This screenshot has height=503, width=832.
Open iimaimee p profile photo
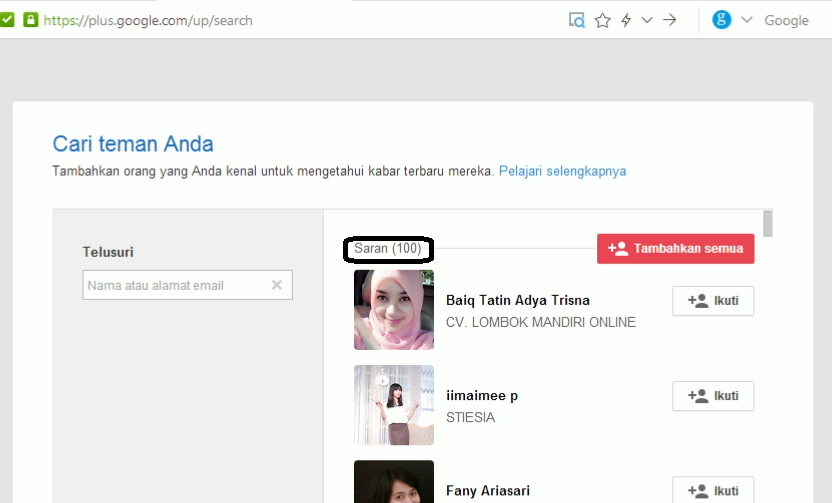pos(394,405)
